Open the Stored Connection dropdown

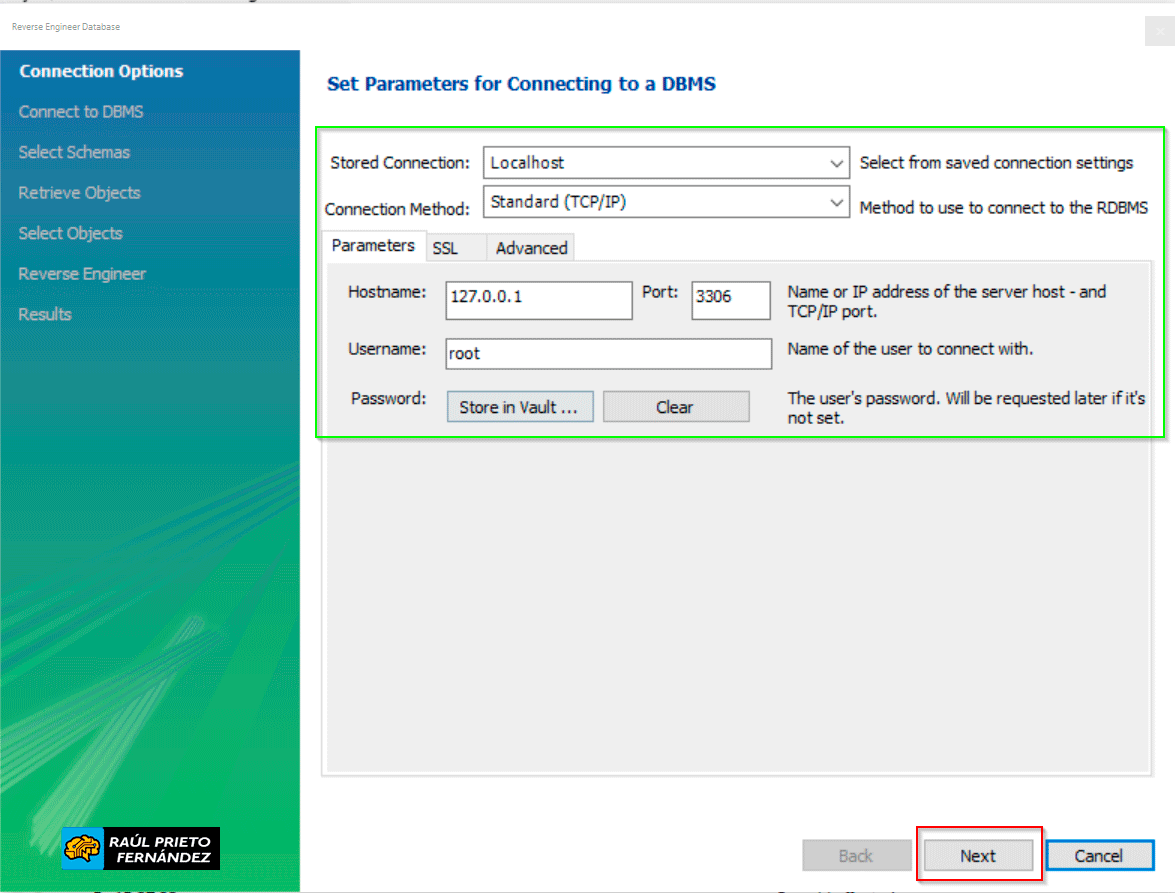click(x=665, y=163)
